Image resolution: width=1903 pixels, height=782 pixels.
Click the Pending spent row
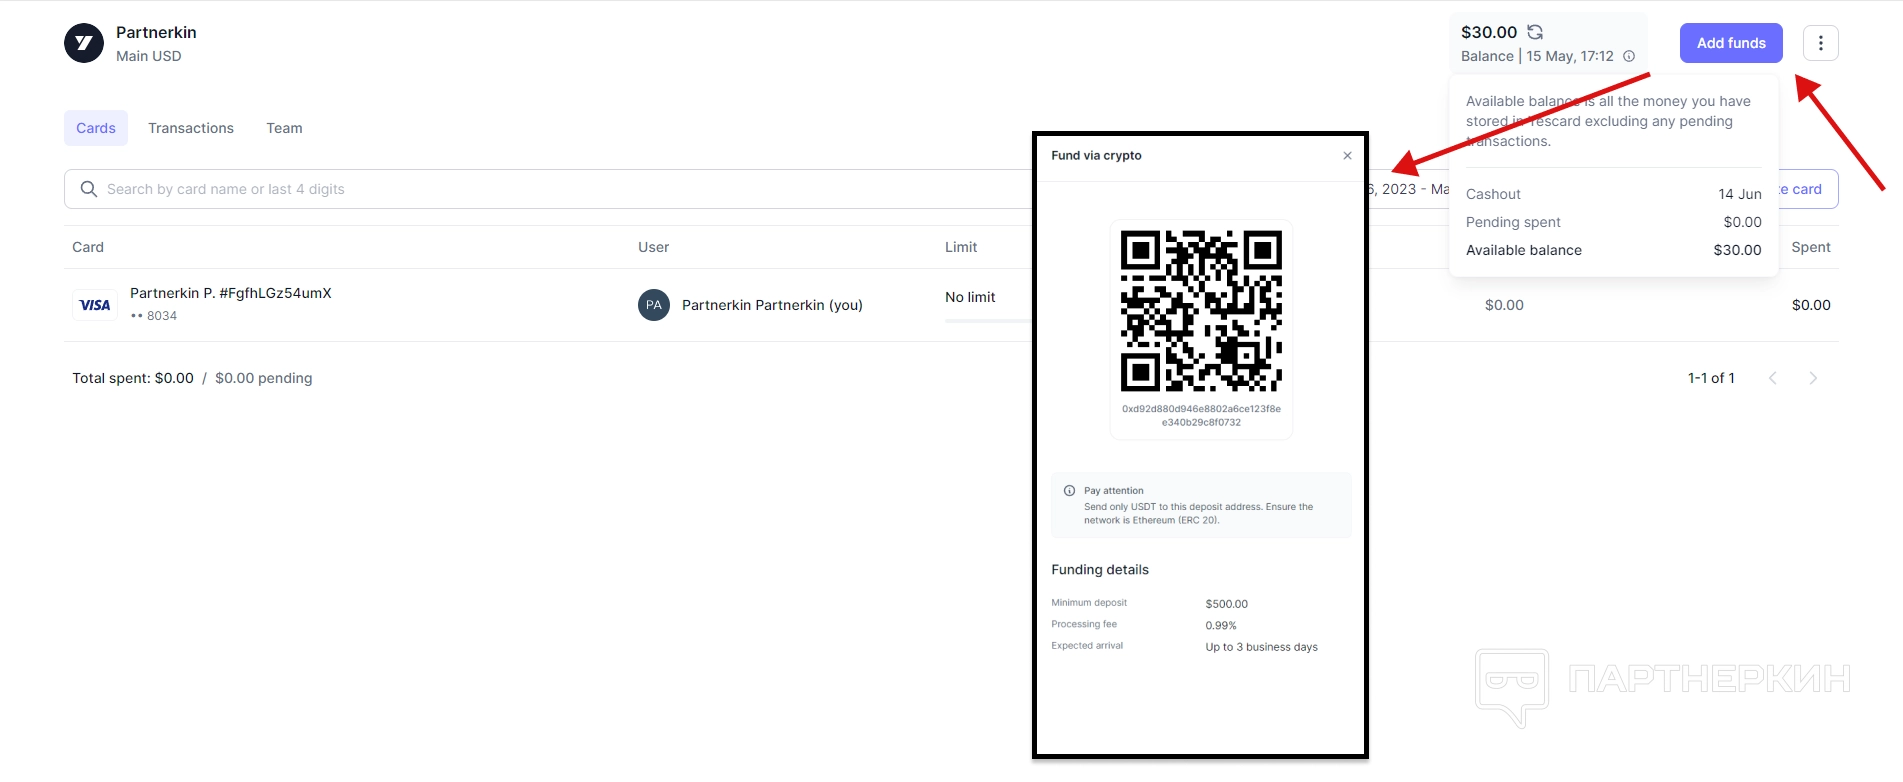1614,222
